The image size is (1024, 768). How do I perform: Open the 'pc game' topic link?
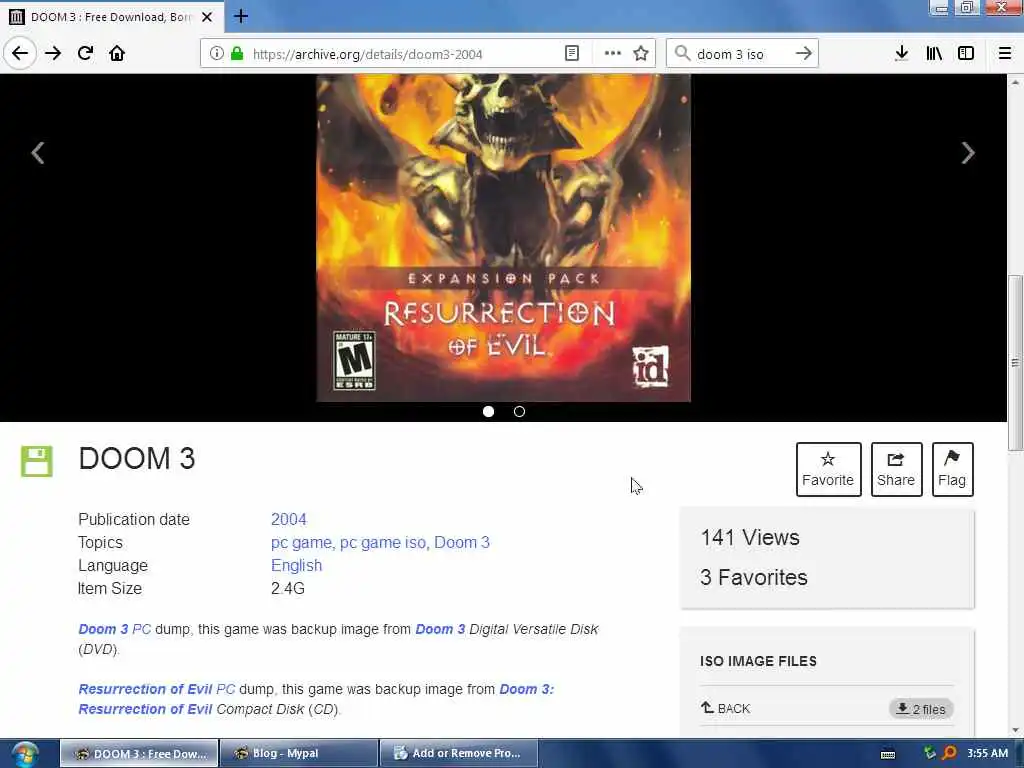(301, 543)
